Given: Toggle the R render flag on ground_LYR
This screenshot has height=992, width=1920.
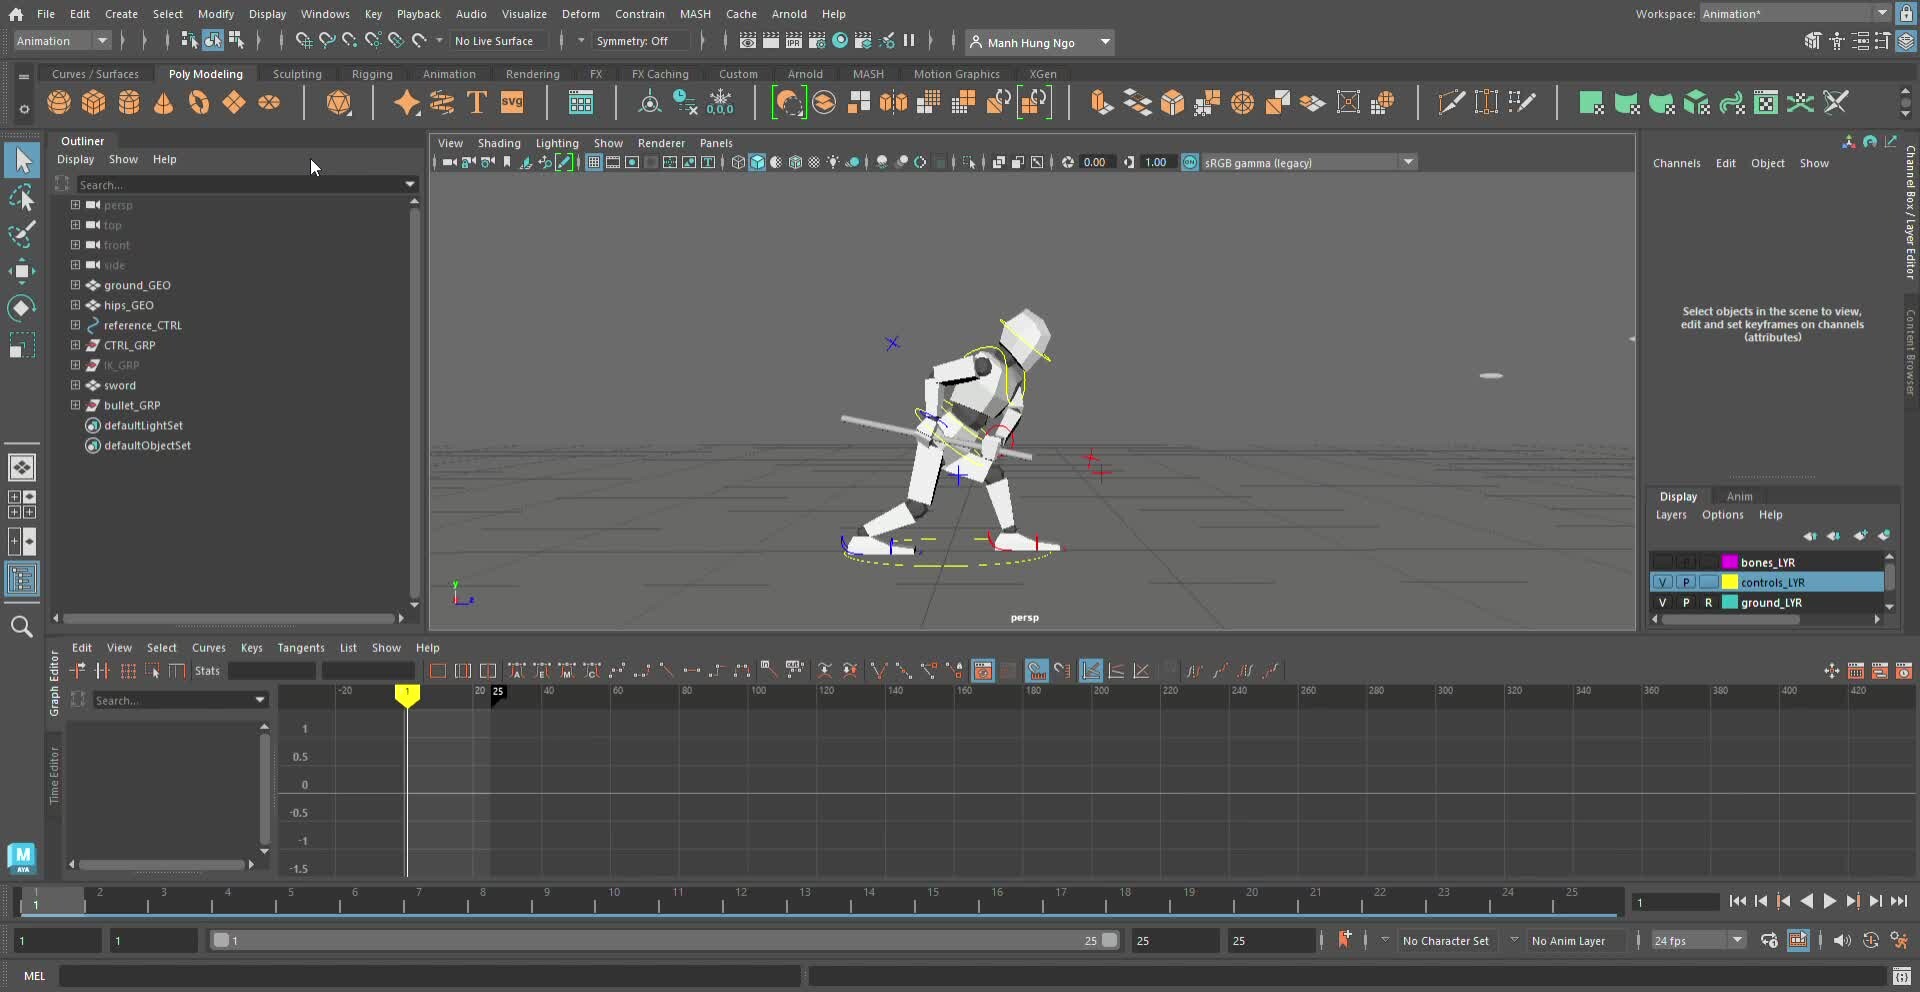Looking at the screenshot, I should click(1708, 602).
